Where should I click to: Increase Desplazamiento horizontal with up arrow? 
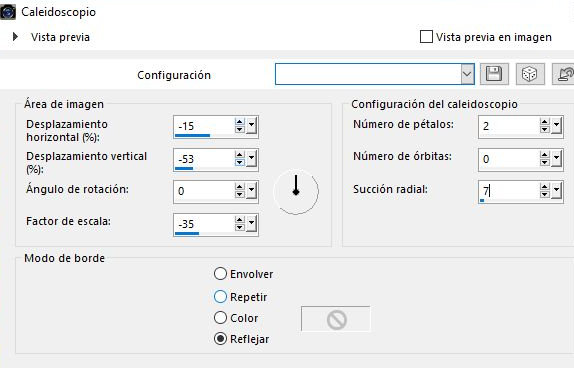click(239, 122)
